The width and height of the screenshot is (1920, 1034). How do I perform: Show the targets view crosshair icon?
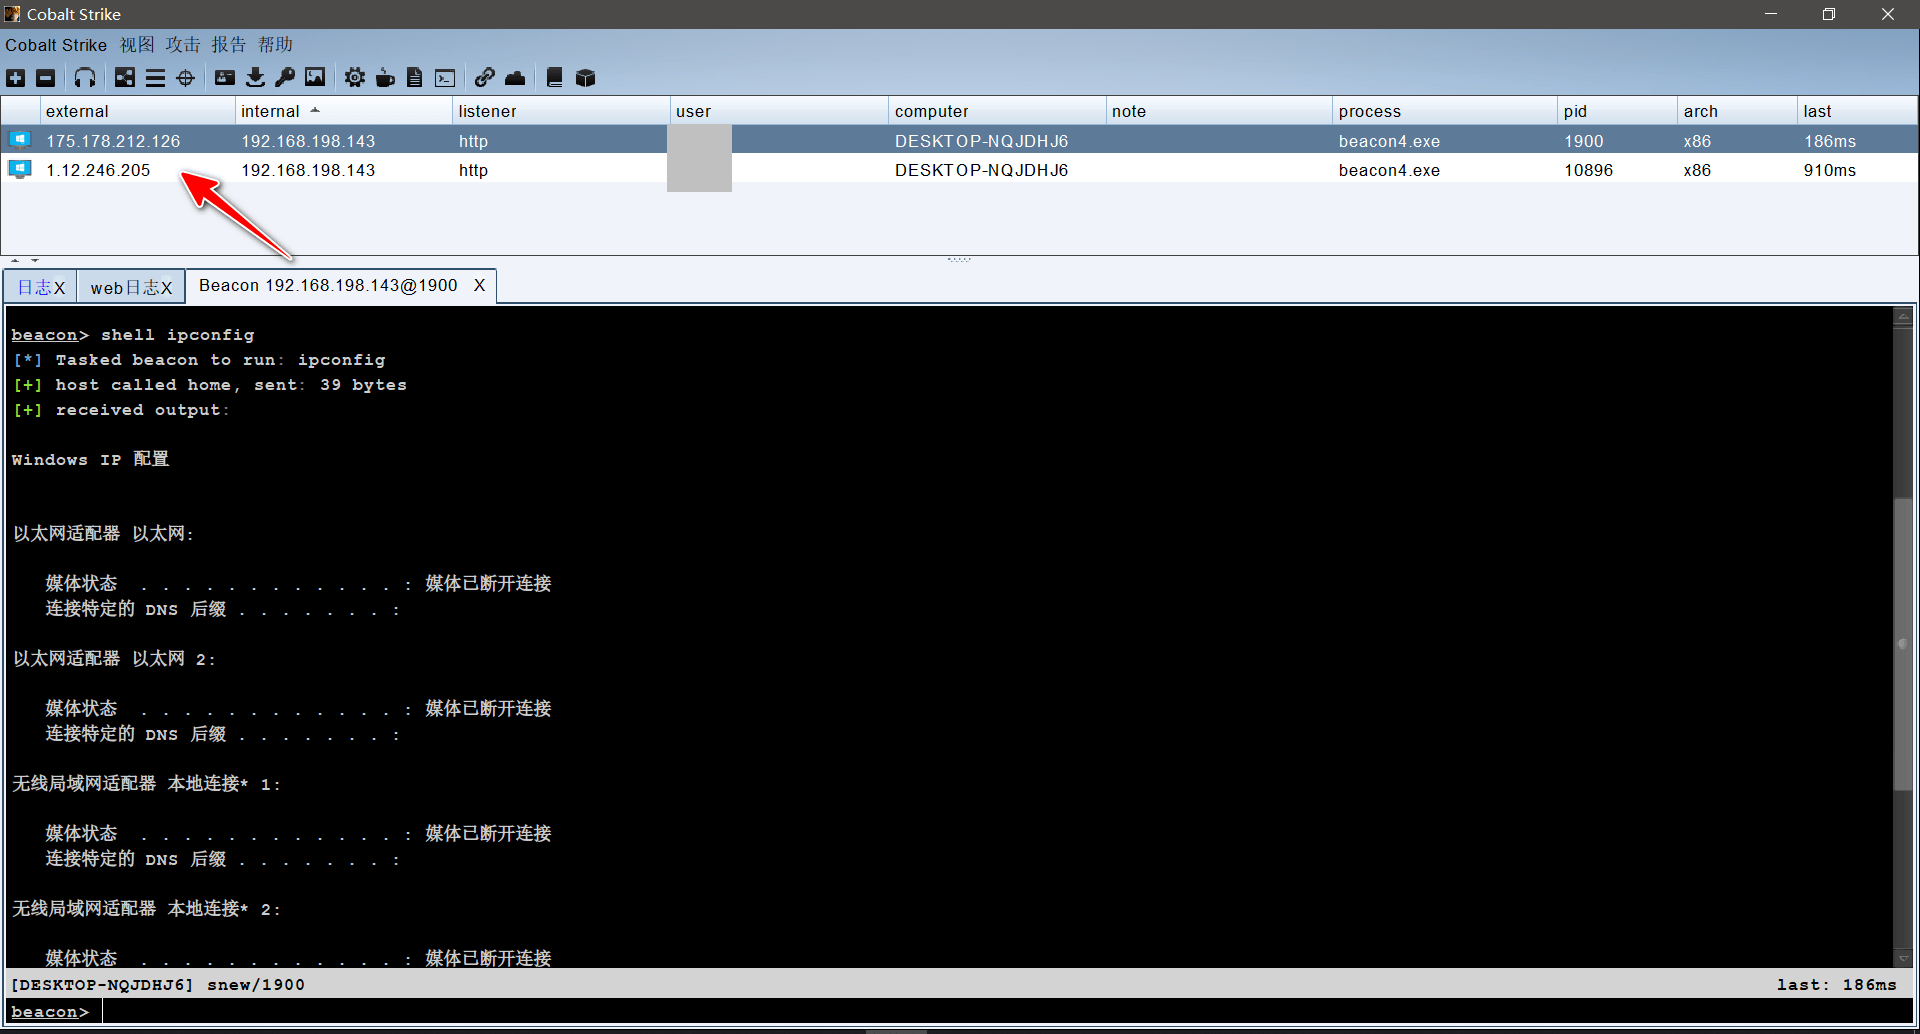(186, 78)
